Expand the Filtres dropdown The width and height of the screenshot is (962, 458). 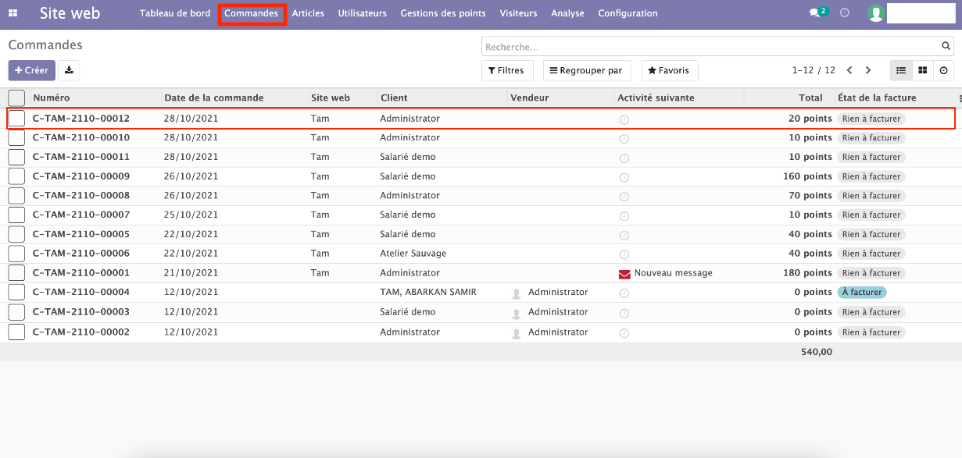click(x=507, y=70)
